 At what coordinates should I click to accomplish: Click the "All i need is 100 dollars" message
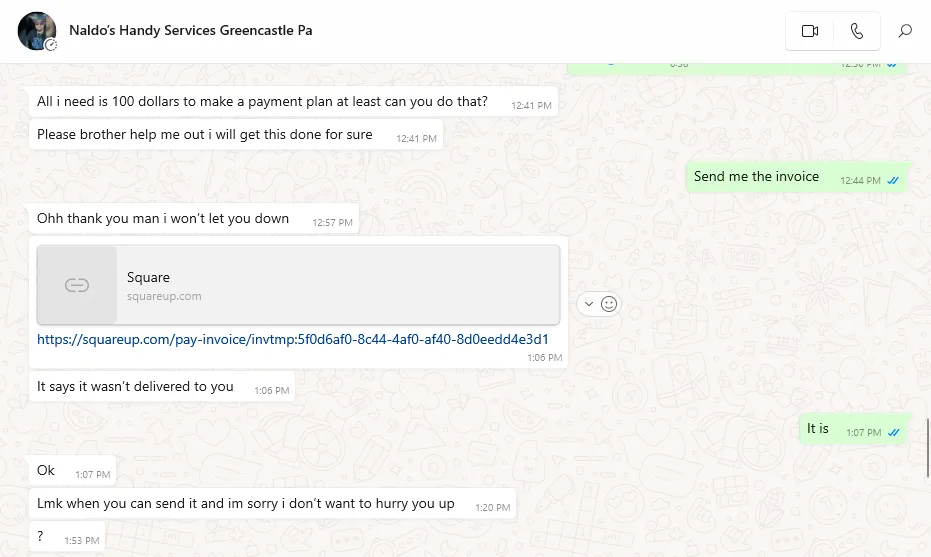click(262, 102)
